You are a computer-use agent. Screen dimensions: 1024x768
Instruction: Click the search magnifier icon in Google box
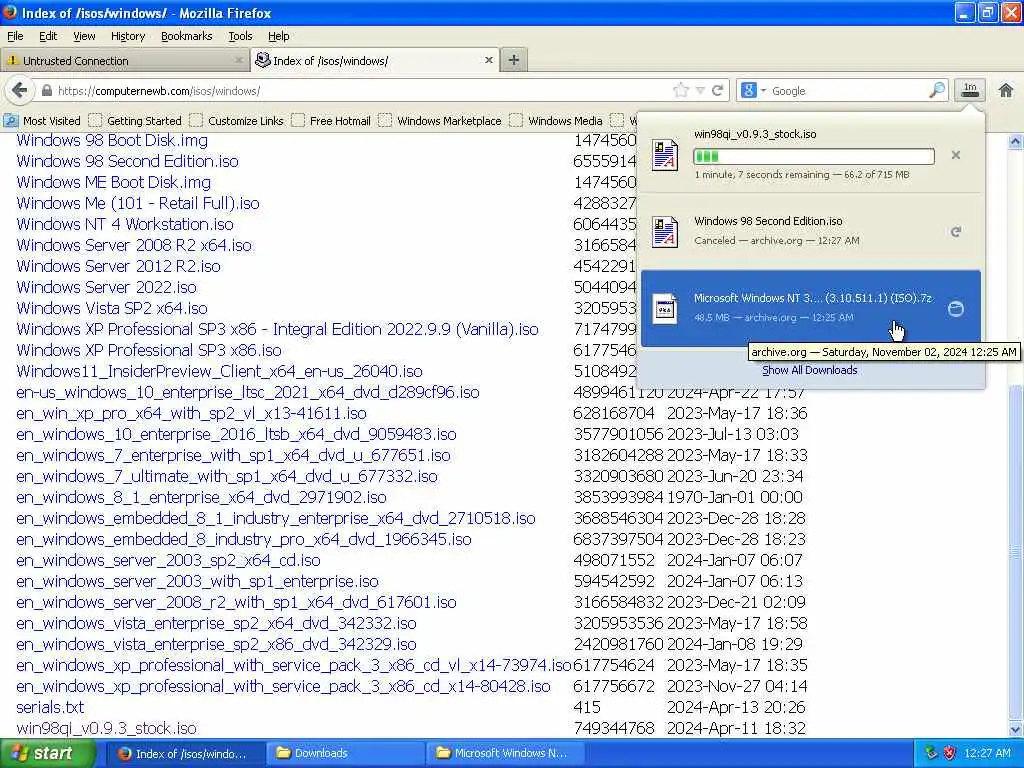point(937,90)
